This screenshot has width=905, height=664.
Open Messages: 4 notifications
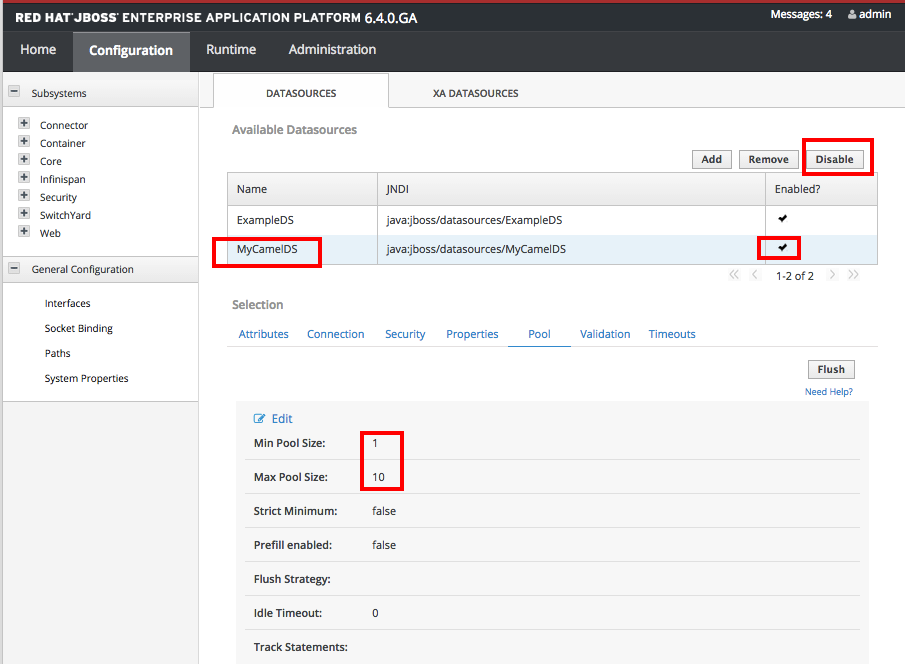point(801,14)
